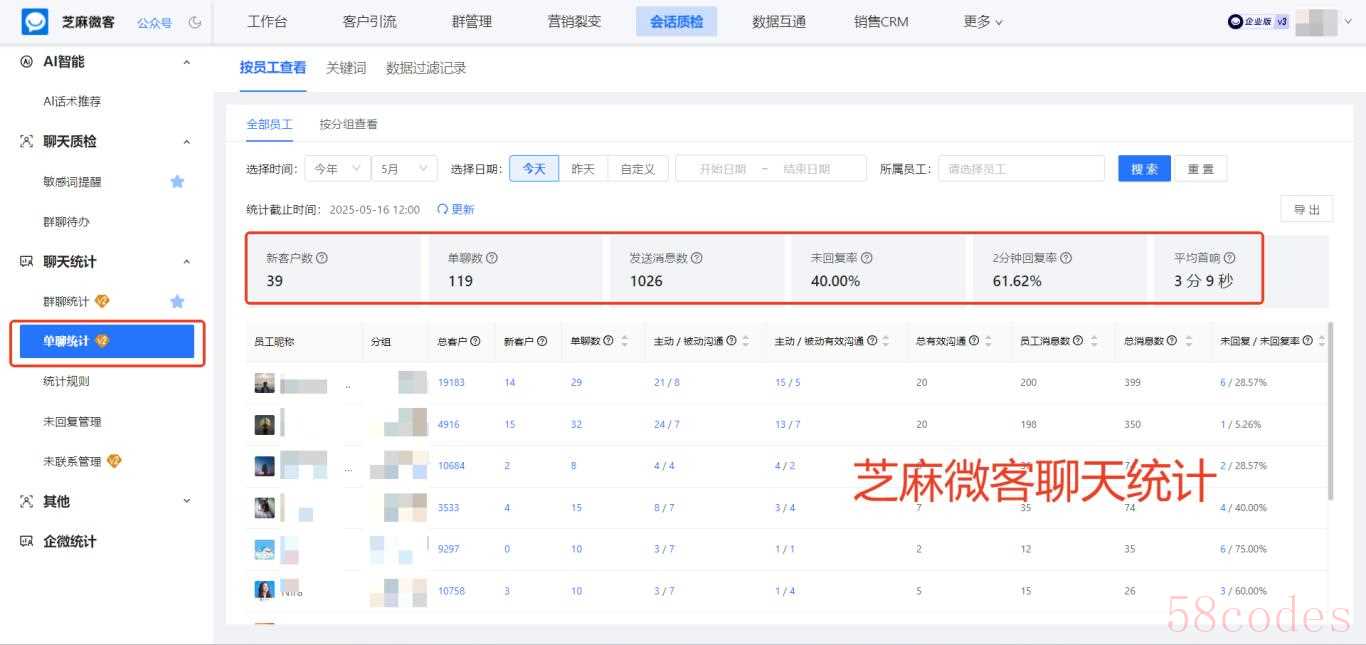Sort by 单聊数 column arrows

[625, 341]
